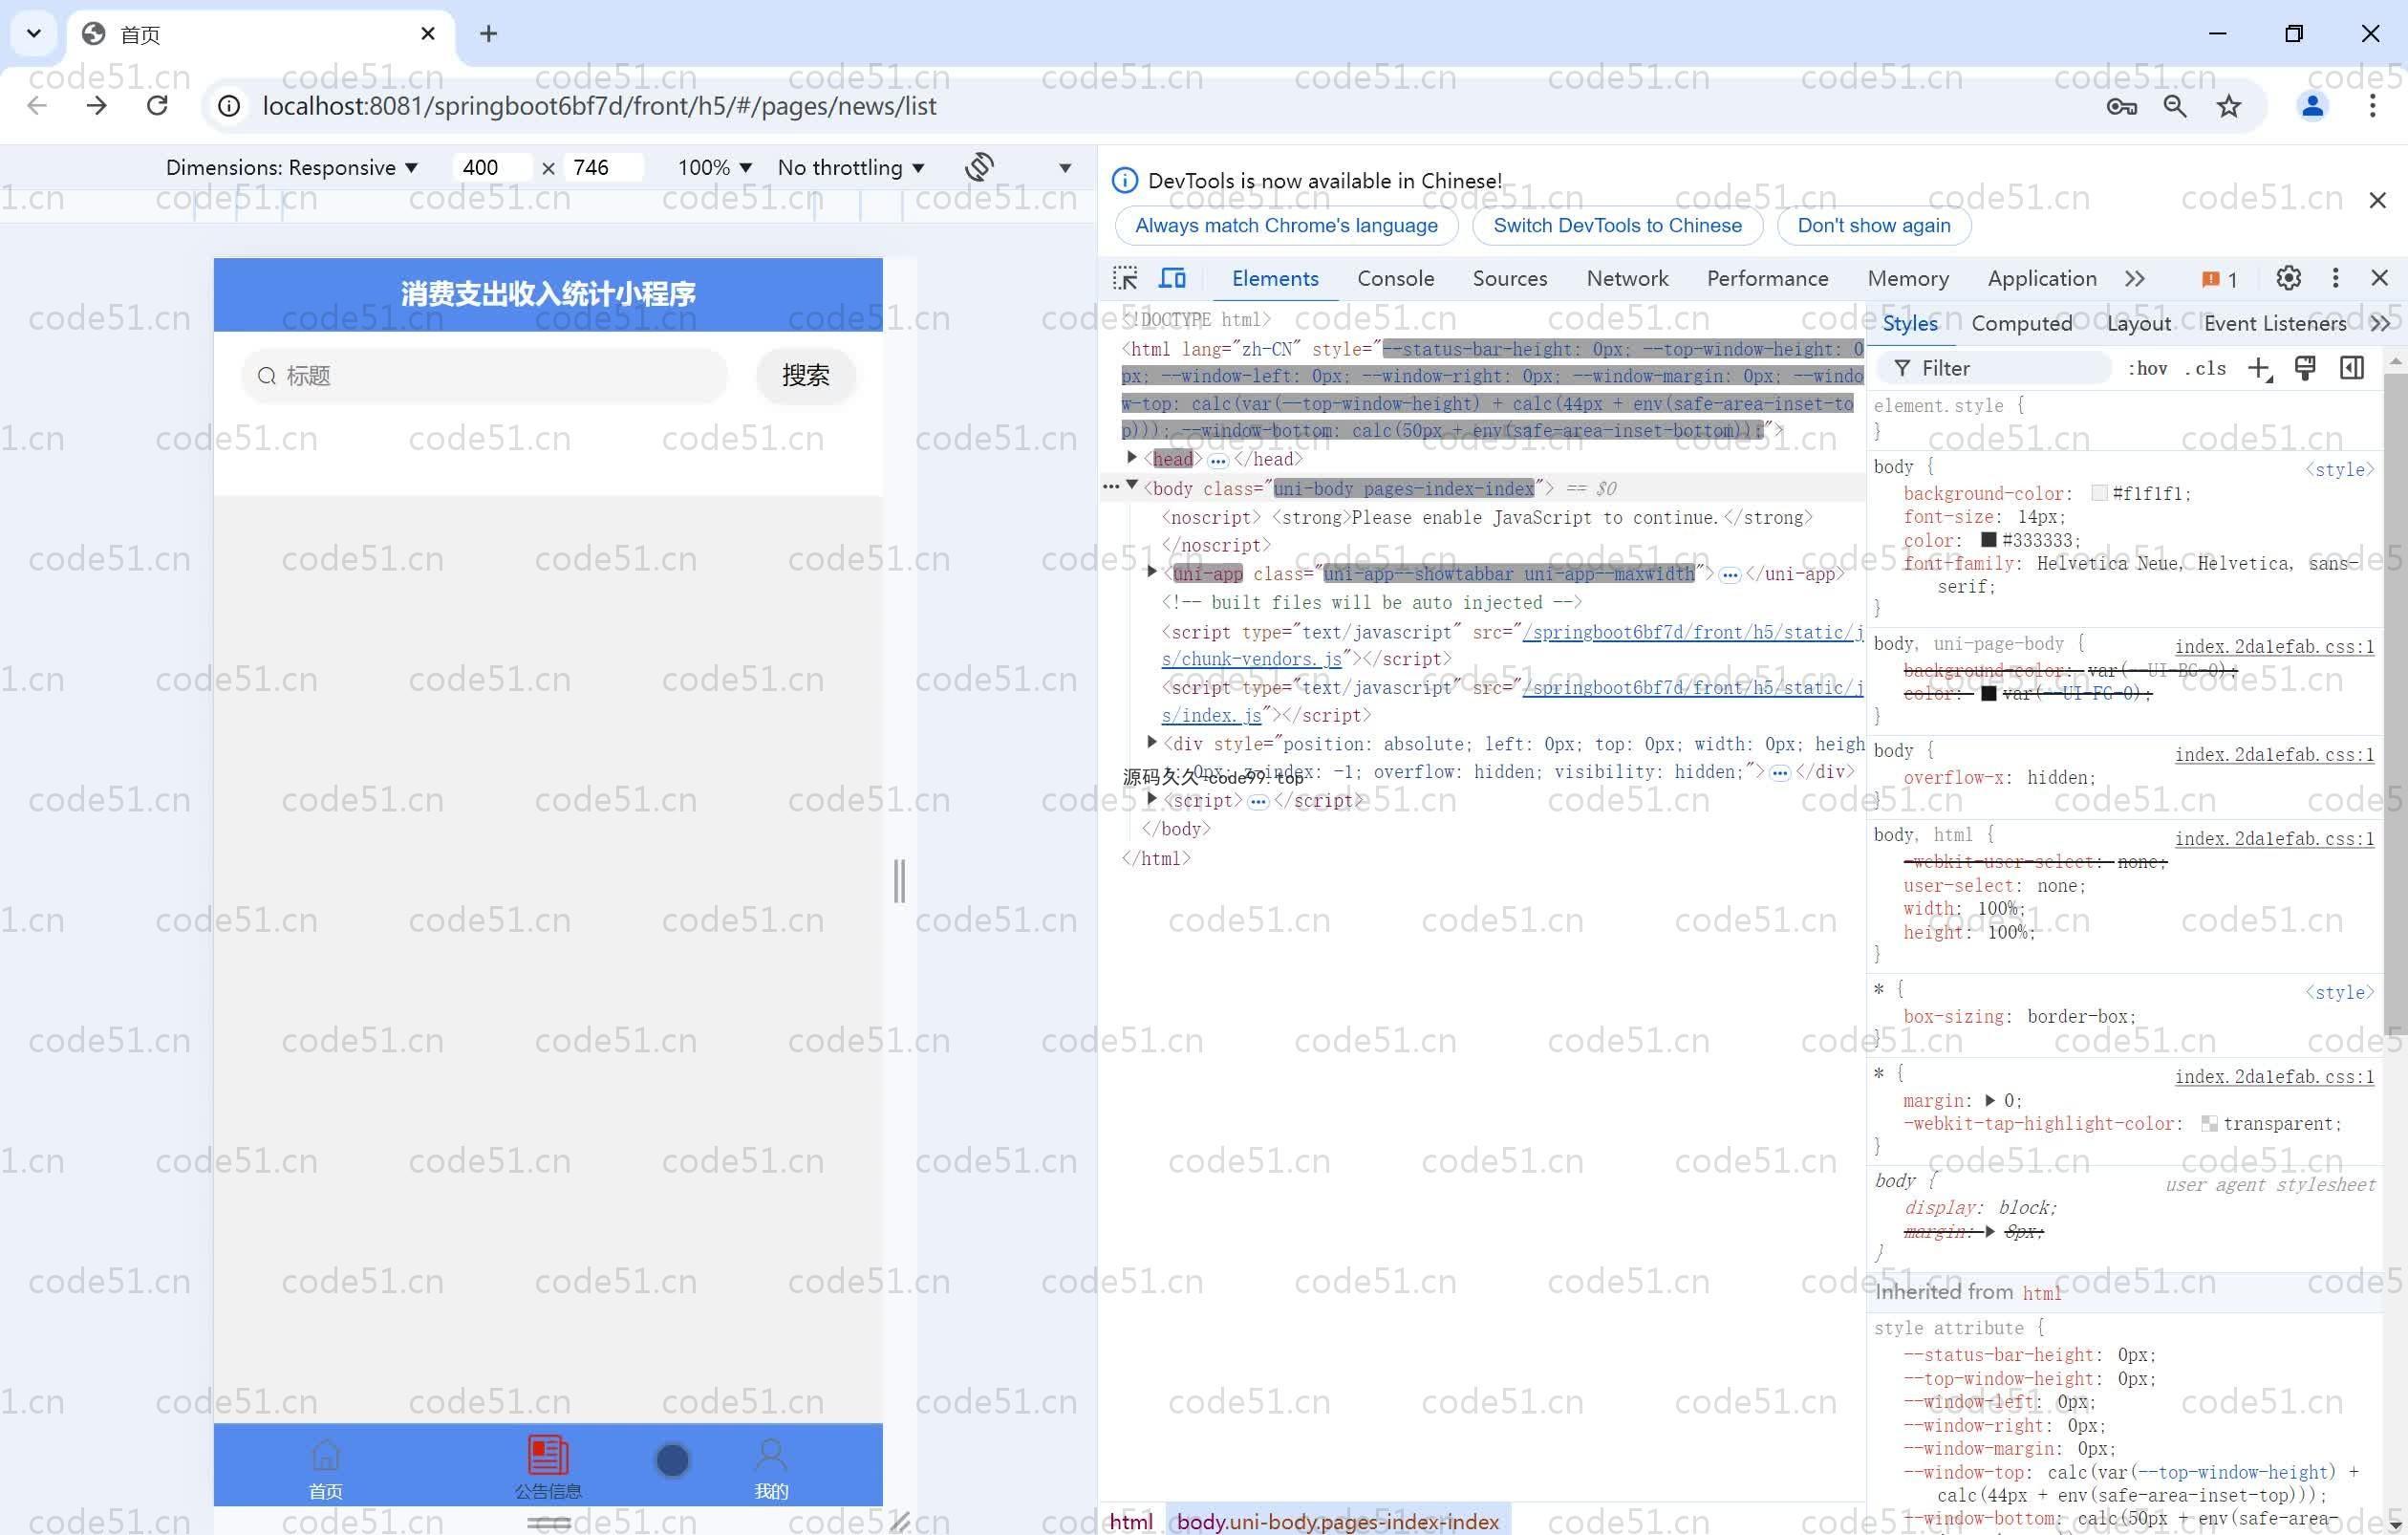Click the 搜索 search button
Image resolution: width=2408 pixels, height=1535 pixels.
point(806,376)
